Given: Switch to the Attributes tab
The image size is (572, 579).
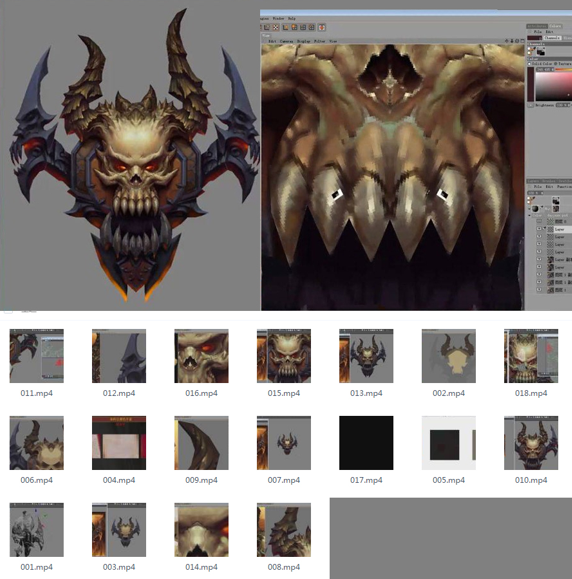Looking at the screenshot, I should pyautogui.click(x=537, y=26).
